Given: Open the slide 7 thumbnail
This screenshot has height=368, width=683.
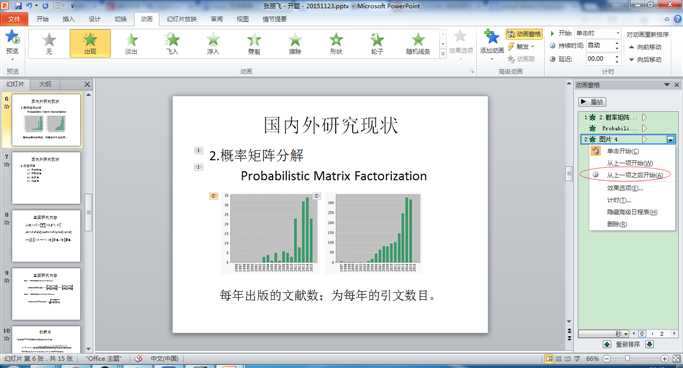Looking at the screenshot, I should (x=46, y=178).
